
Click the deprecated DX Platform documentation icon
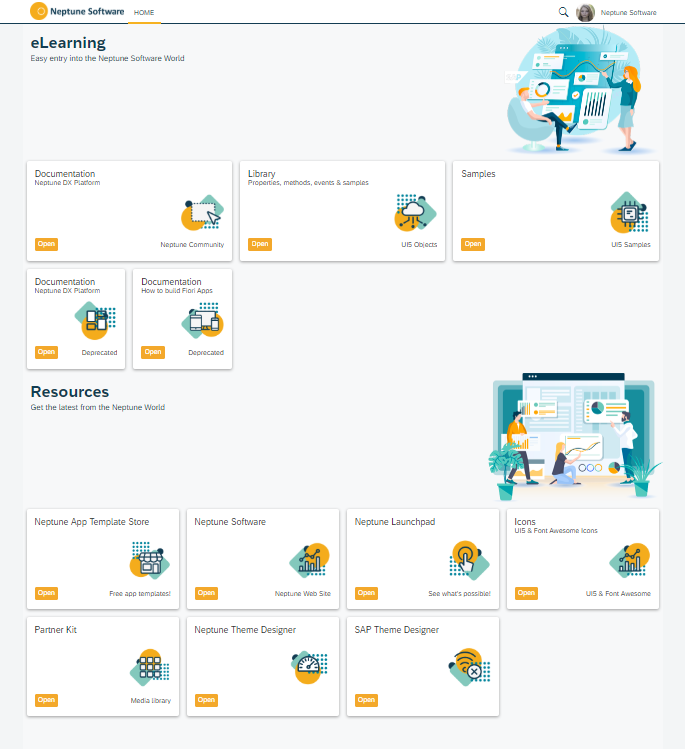click(x=96, y=320)
